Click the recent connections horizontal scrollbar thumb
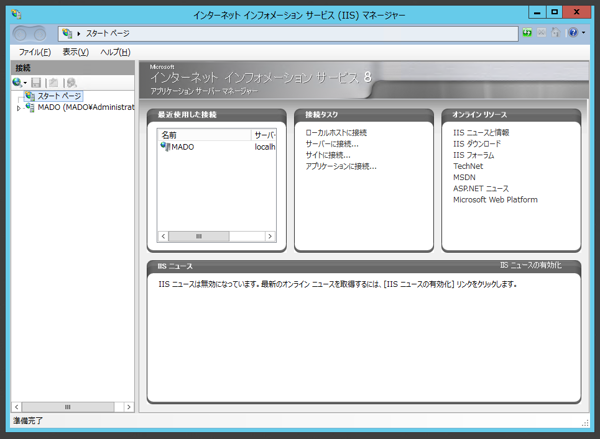This screenshot has width=600, height=439. pos(199,236)
